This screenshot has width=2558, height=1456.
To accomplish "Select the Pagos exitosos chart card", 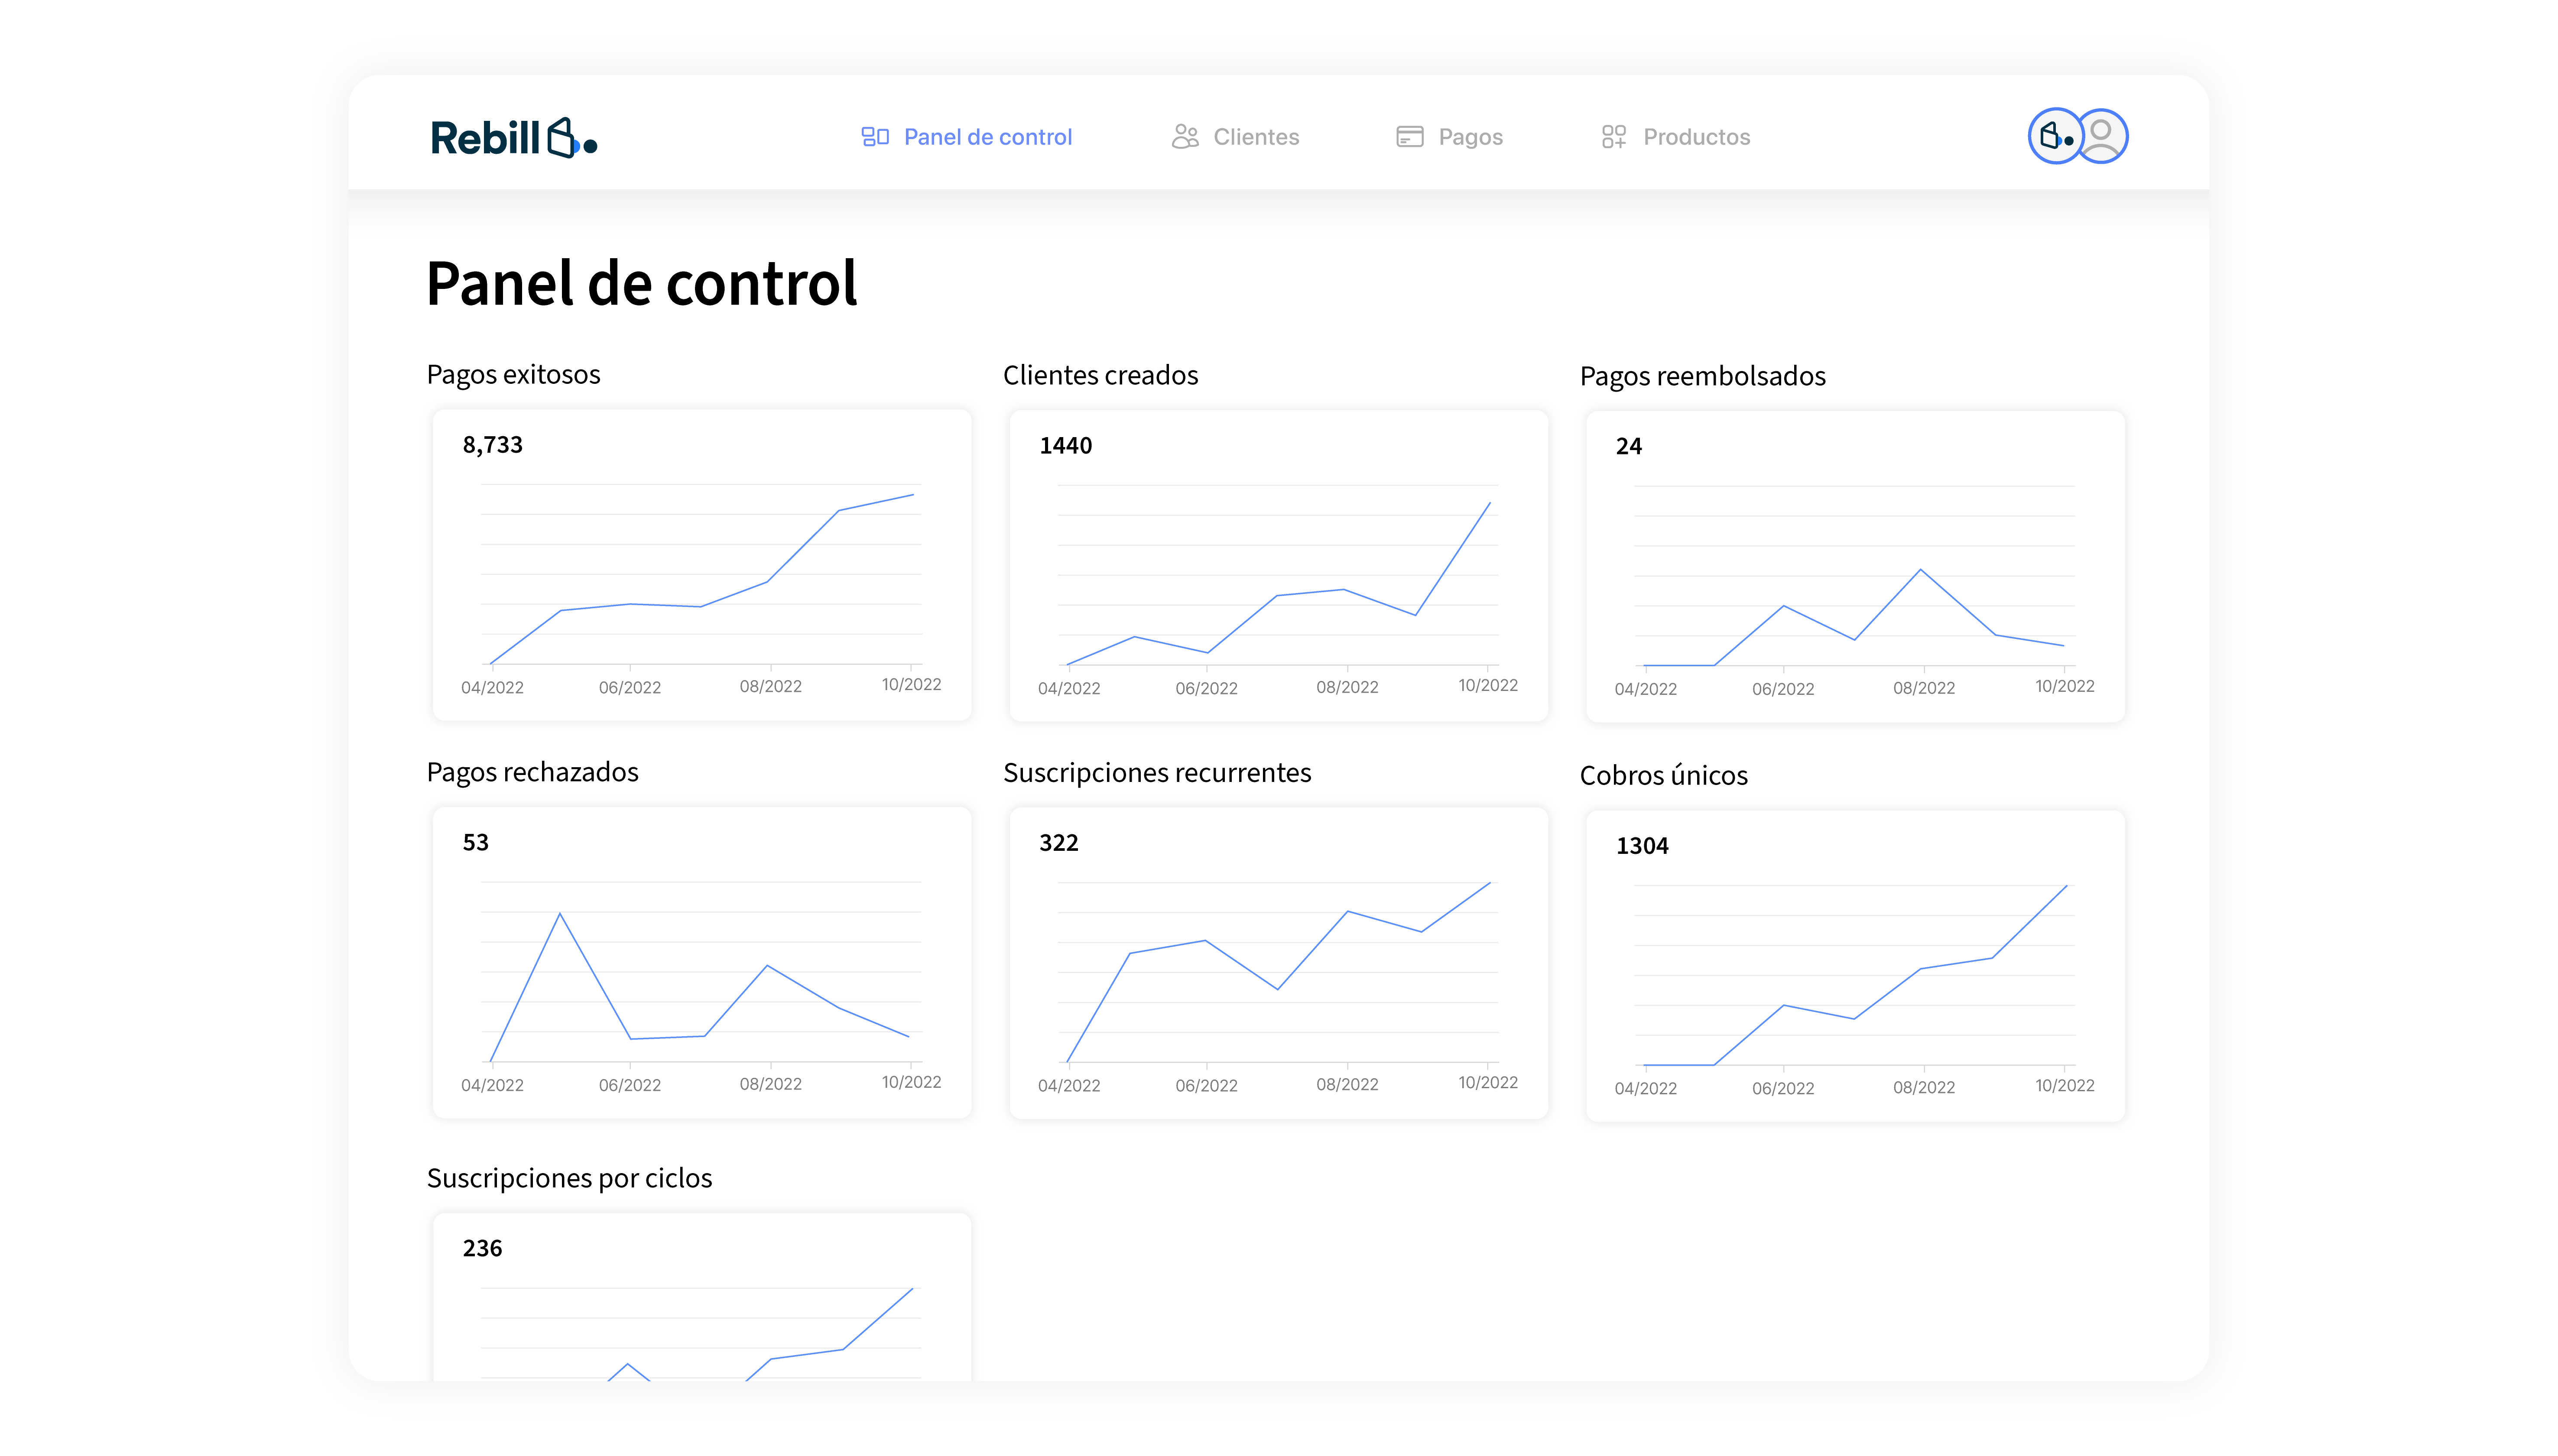I will coord(701,565).
